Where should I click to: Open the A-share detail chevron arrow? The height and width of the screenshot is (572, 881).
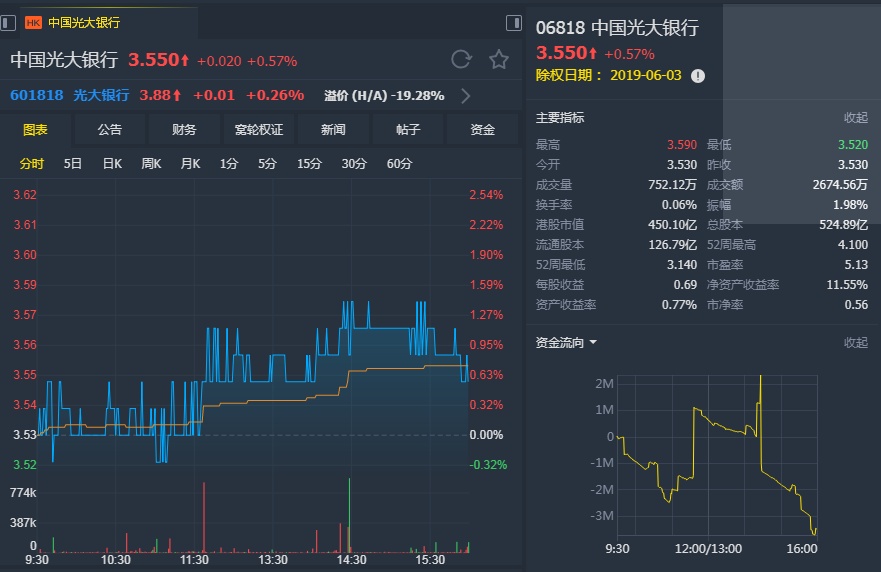466,96
